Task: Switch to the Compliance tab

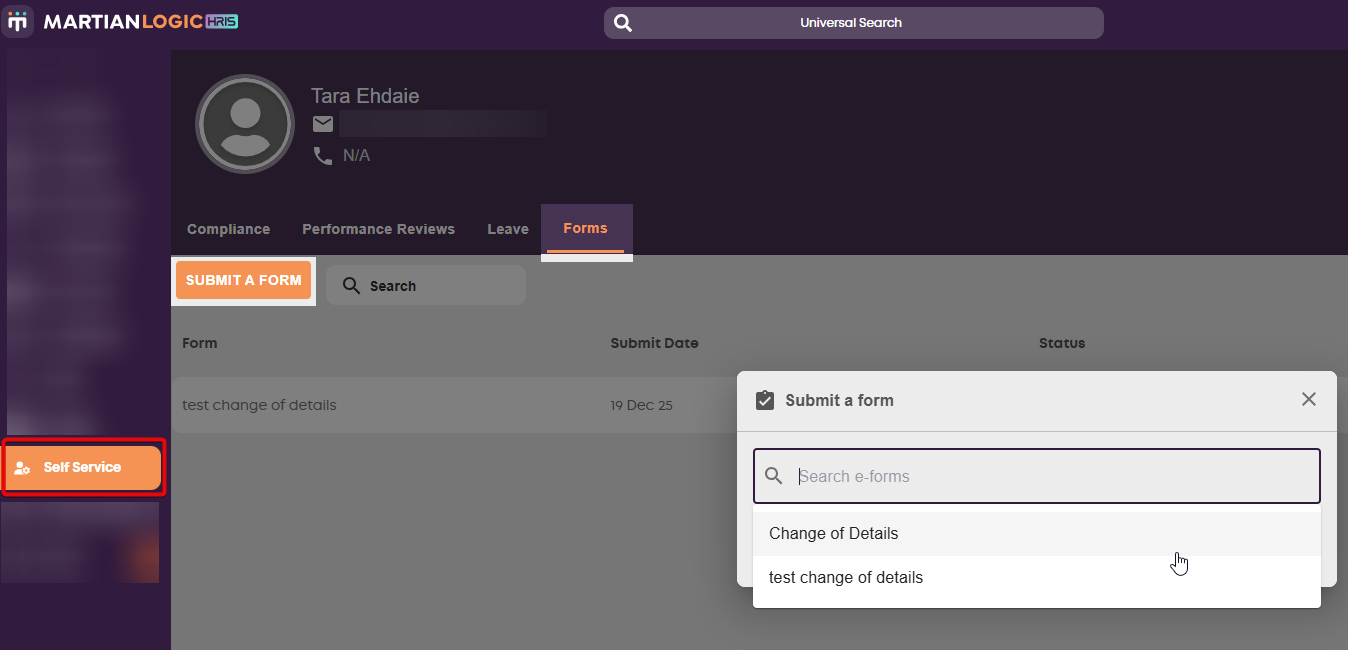Action: coord(228,229)
